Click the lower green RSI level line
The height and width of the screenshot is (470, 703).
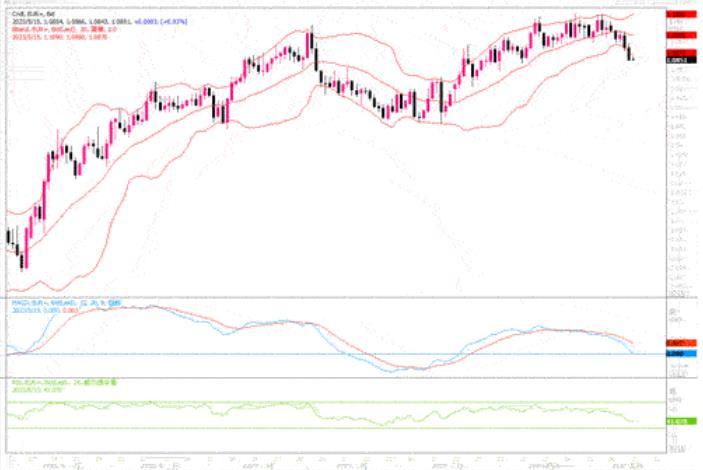pyautogui.click(x=300, y=429)
